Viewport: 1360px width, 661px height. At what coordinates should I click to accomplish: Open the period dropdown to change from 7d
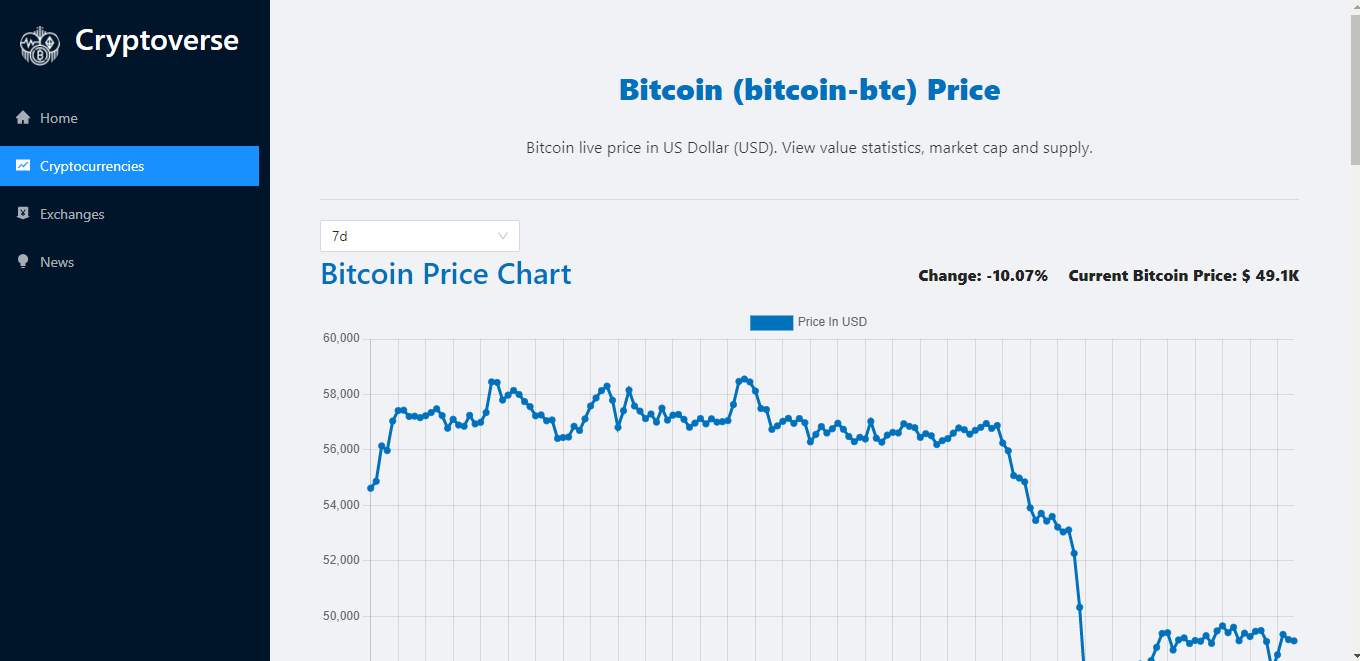[419, 235]
